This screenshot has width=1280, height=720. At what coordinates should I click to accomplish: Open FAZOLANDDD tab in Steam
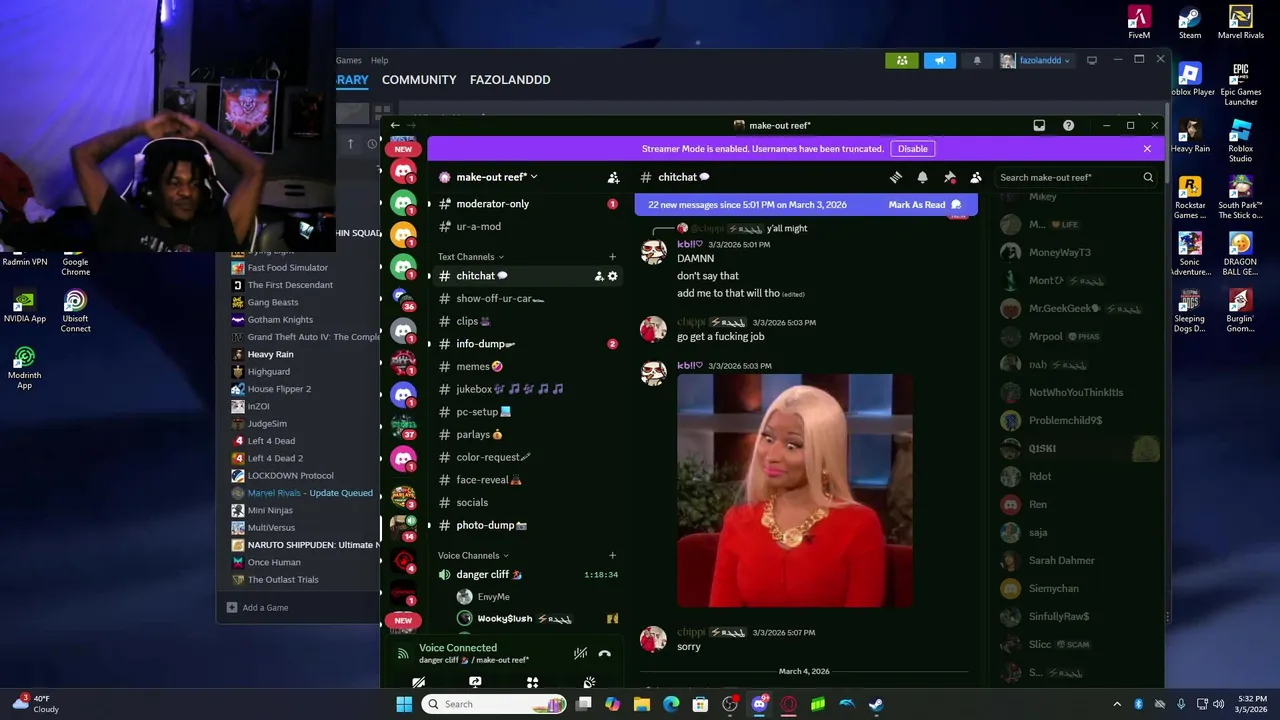[510, 80]
